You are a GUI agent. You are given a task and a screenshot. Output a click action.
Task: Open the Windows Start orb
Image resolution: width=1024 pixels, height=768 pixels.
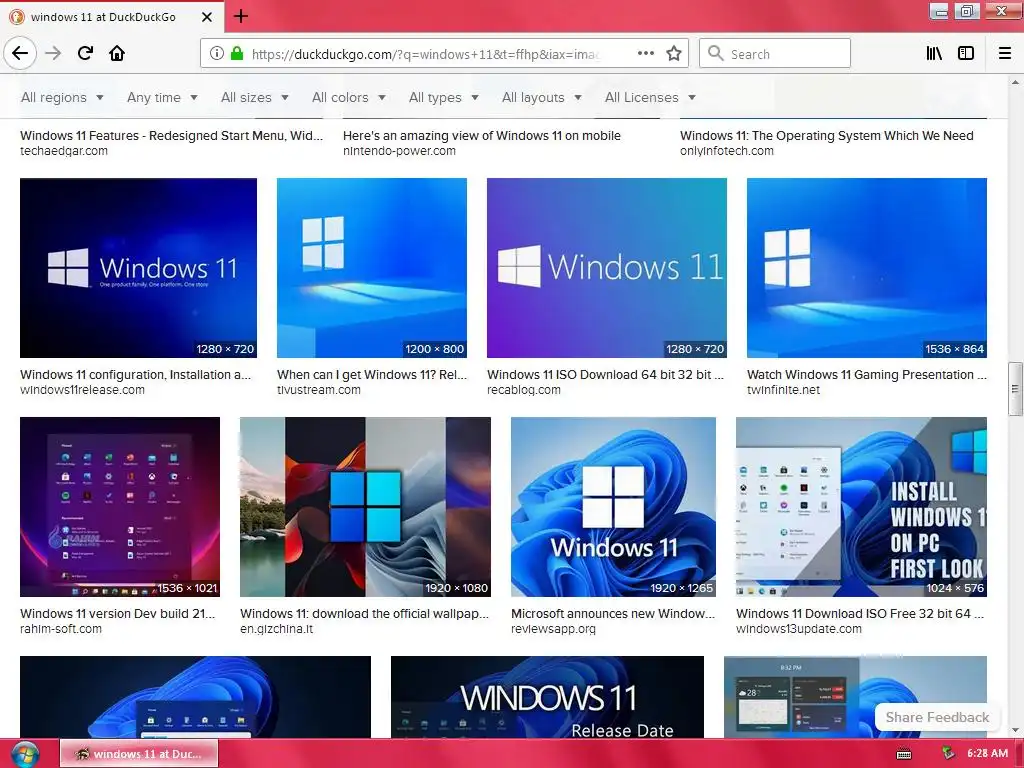[24, 754]
